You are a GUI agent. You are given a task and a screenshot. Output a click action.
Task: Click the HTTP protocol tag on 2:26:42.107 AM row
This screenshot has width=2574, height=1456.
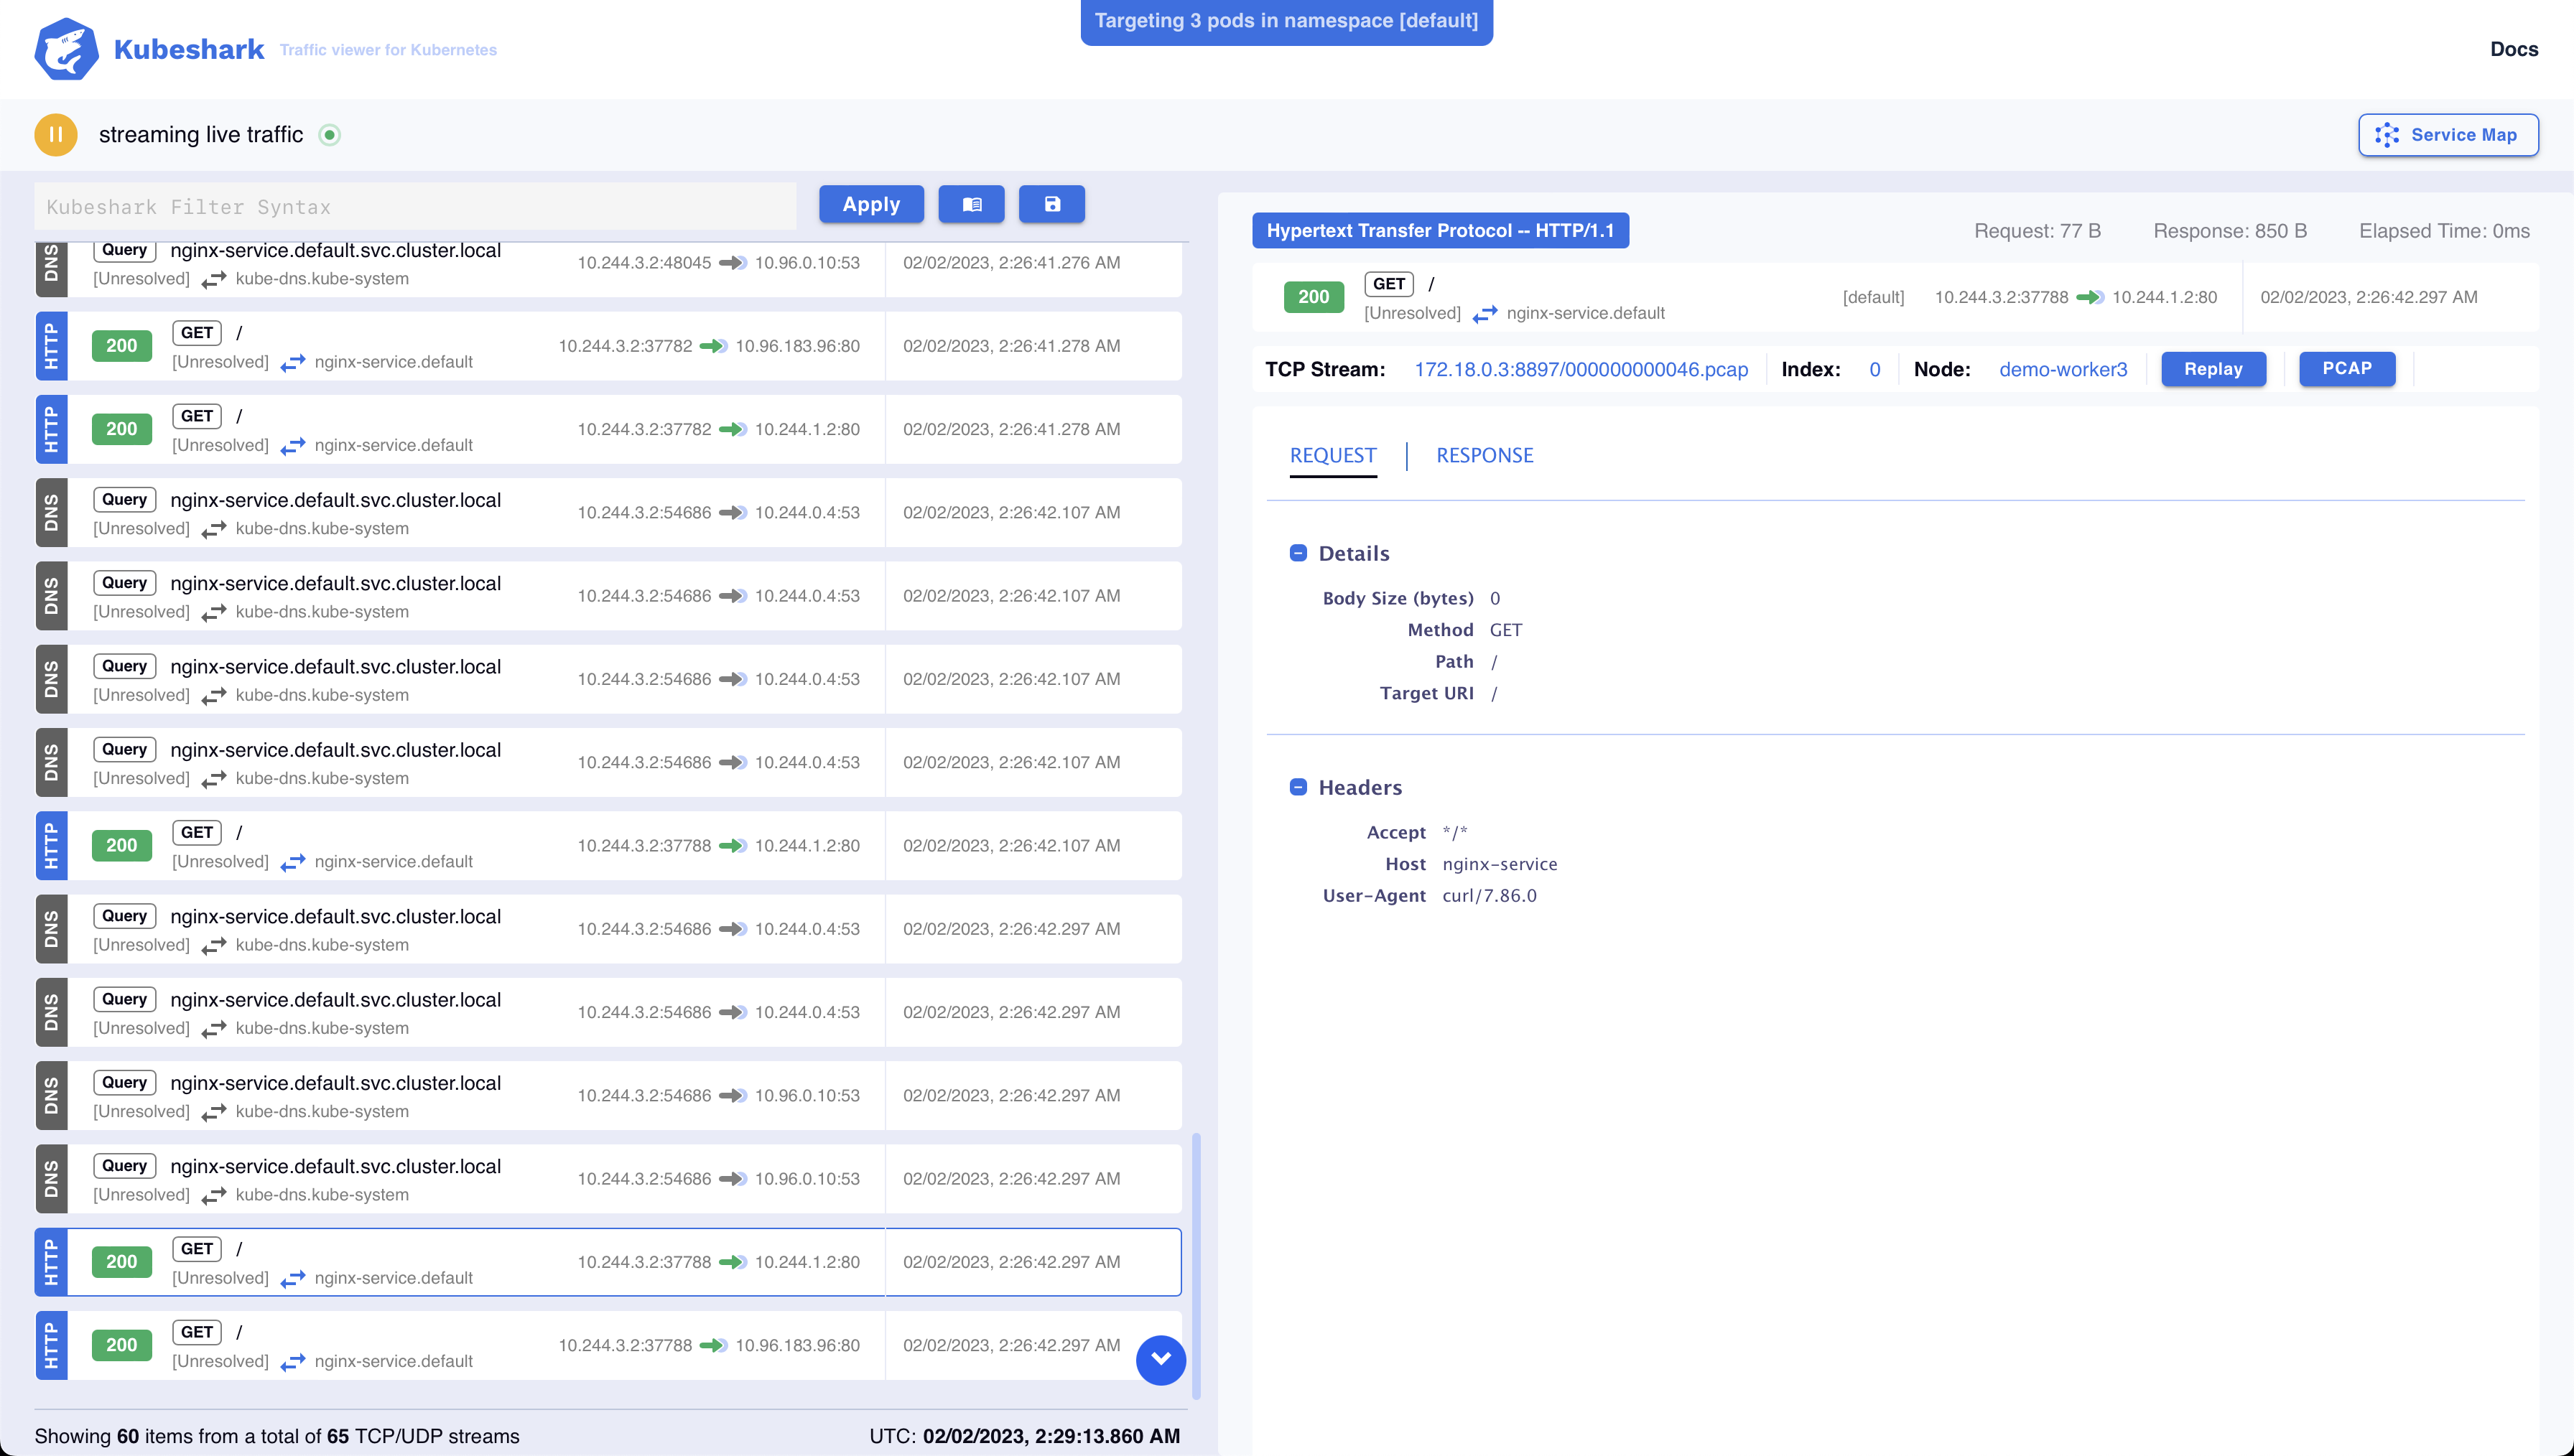point(51,845)
